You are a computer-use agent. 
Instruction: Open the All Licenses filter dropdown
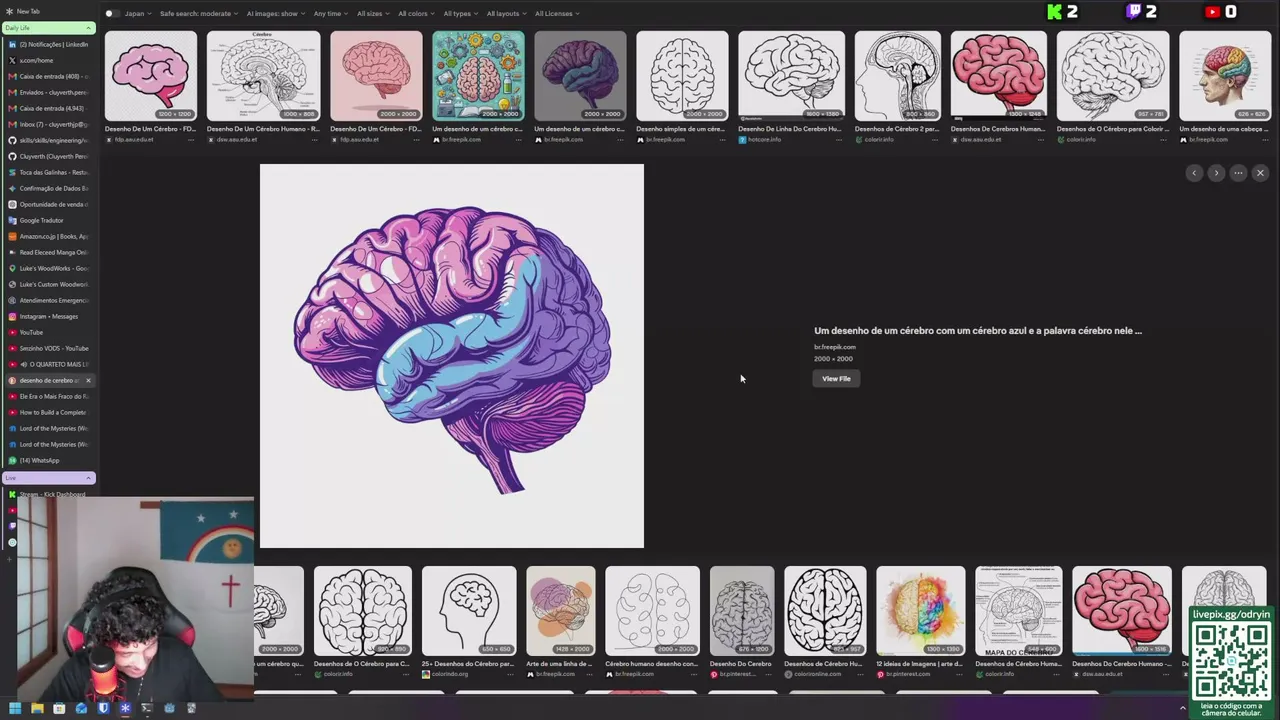556,14
